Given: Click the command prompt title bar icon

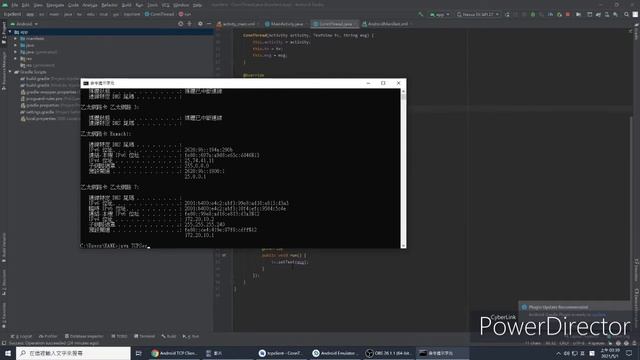Looking at the screenshot, I should (x=86, y=83).
